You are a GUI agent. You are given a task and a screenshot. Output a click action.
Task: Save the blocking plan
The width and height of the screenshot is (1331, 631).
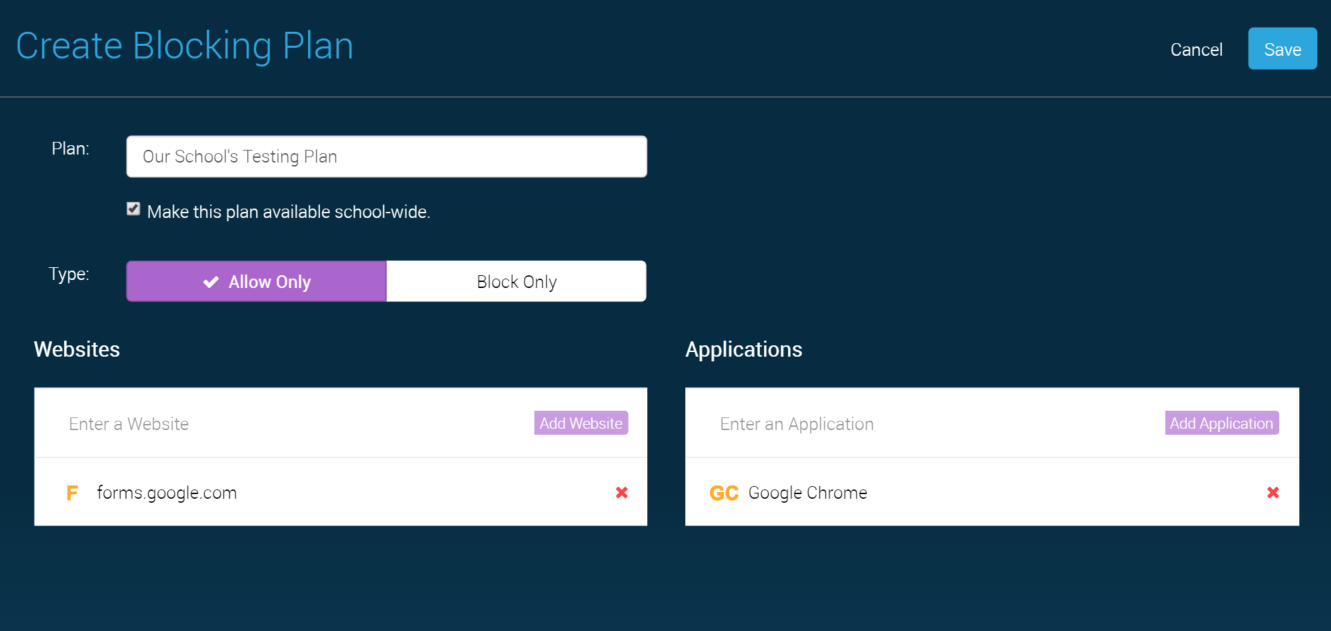[1282, 49]
